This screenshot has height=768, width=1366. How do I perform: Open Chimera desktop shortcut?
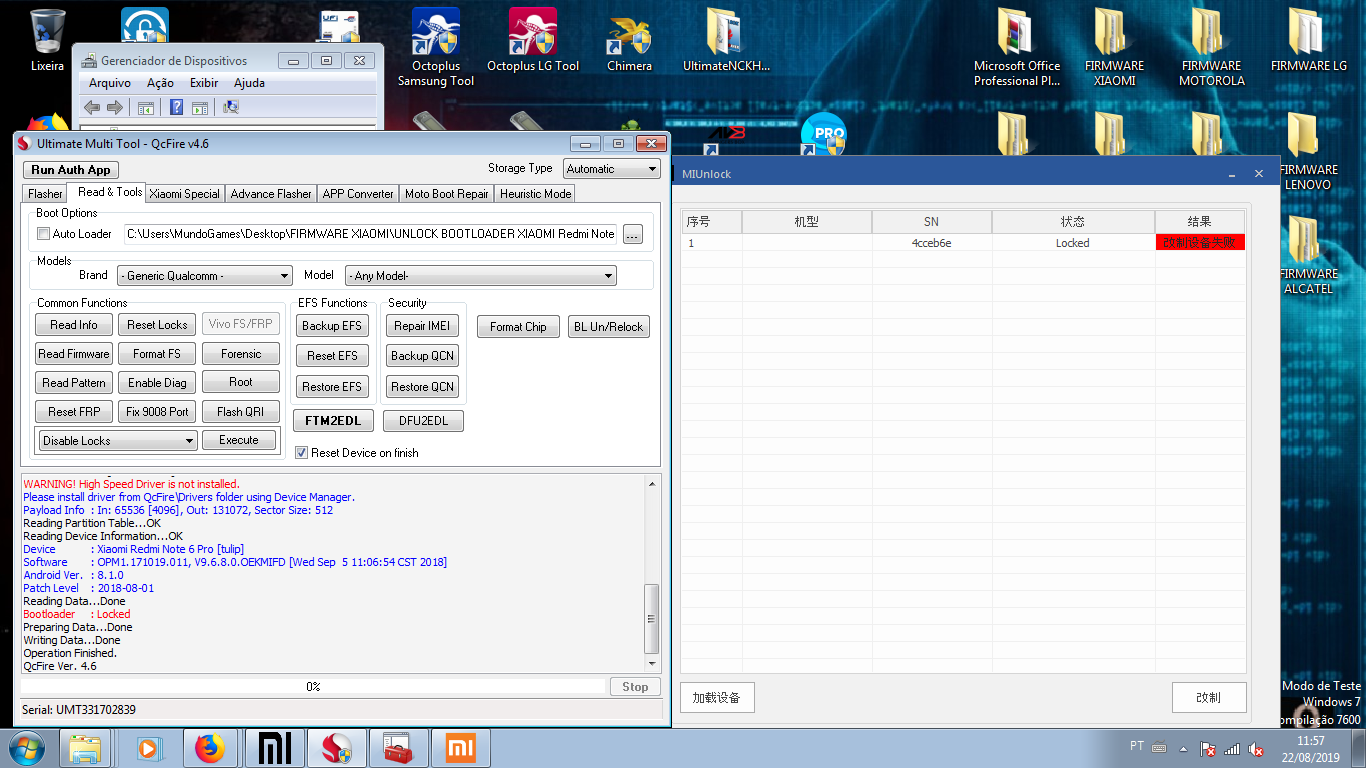(629, 41)
